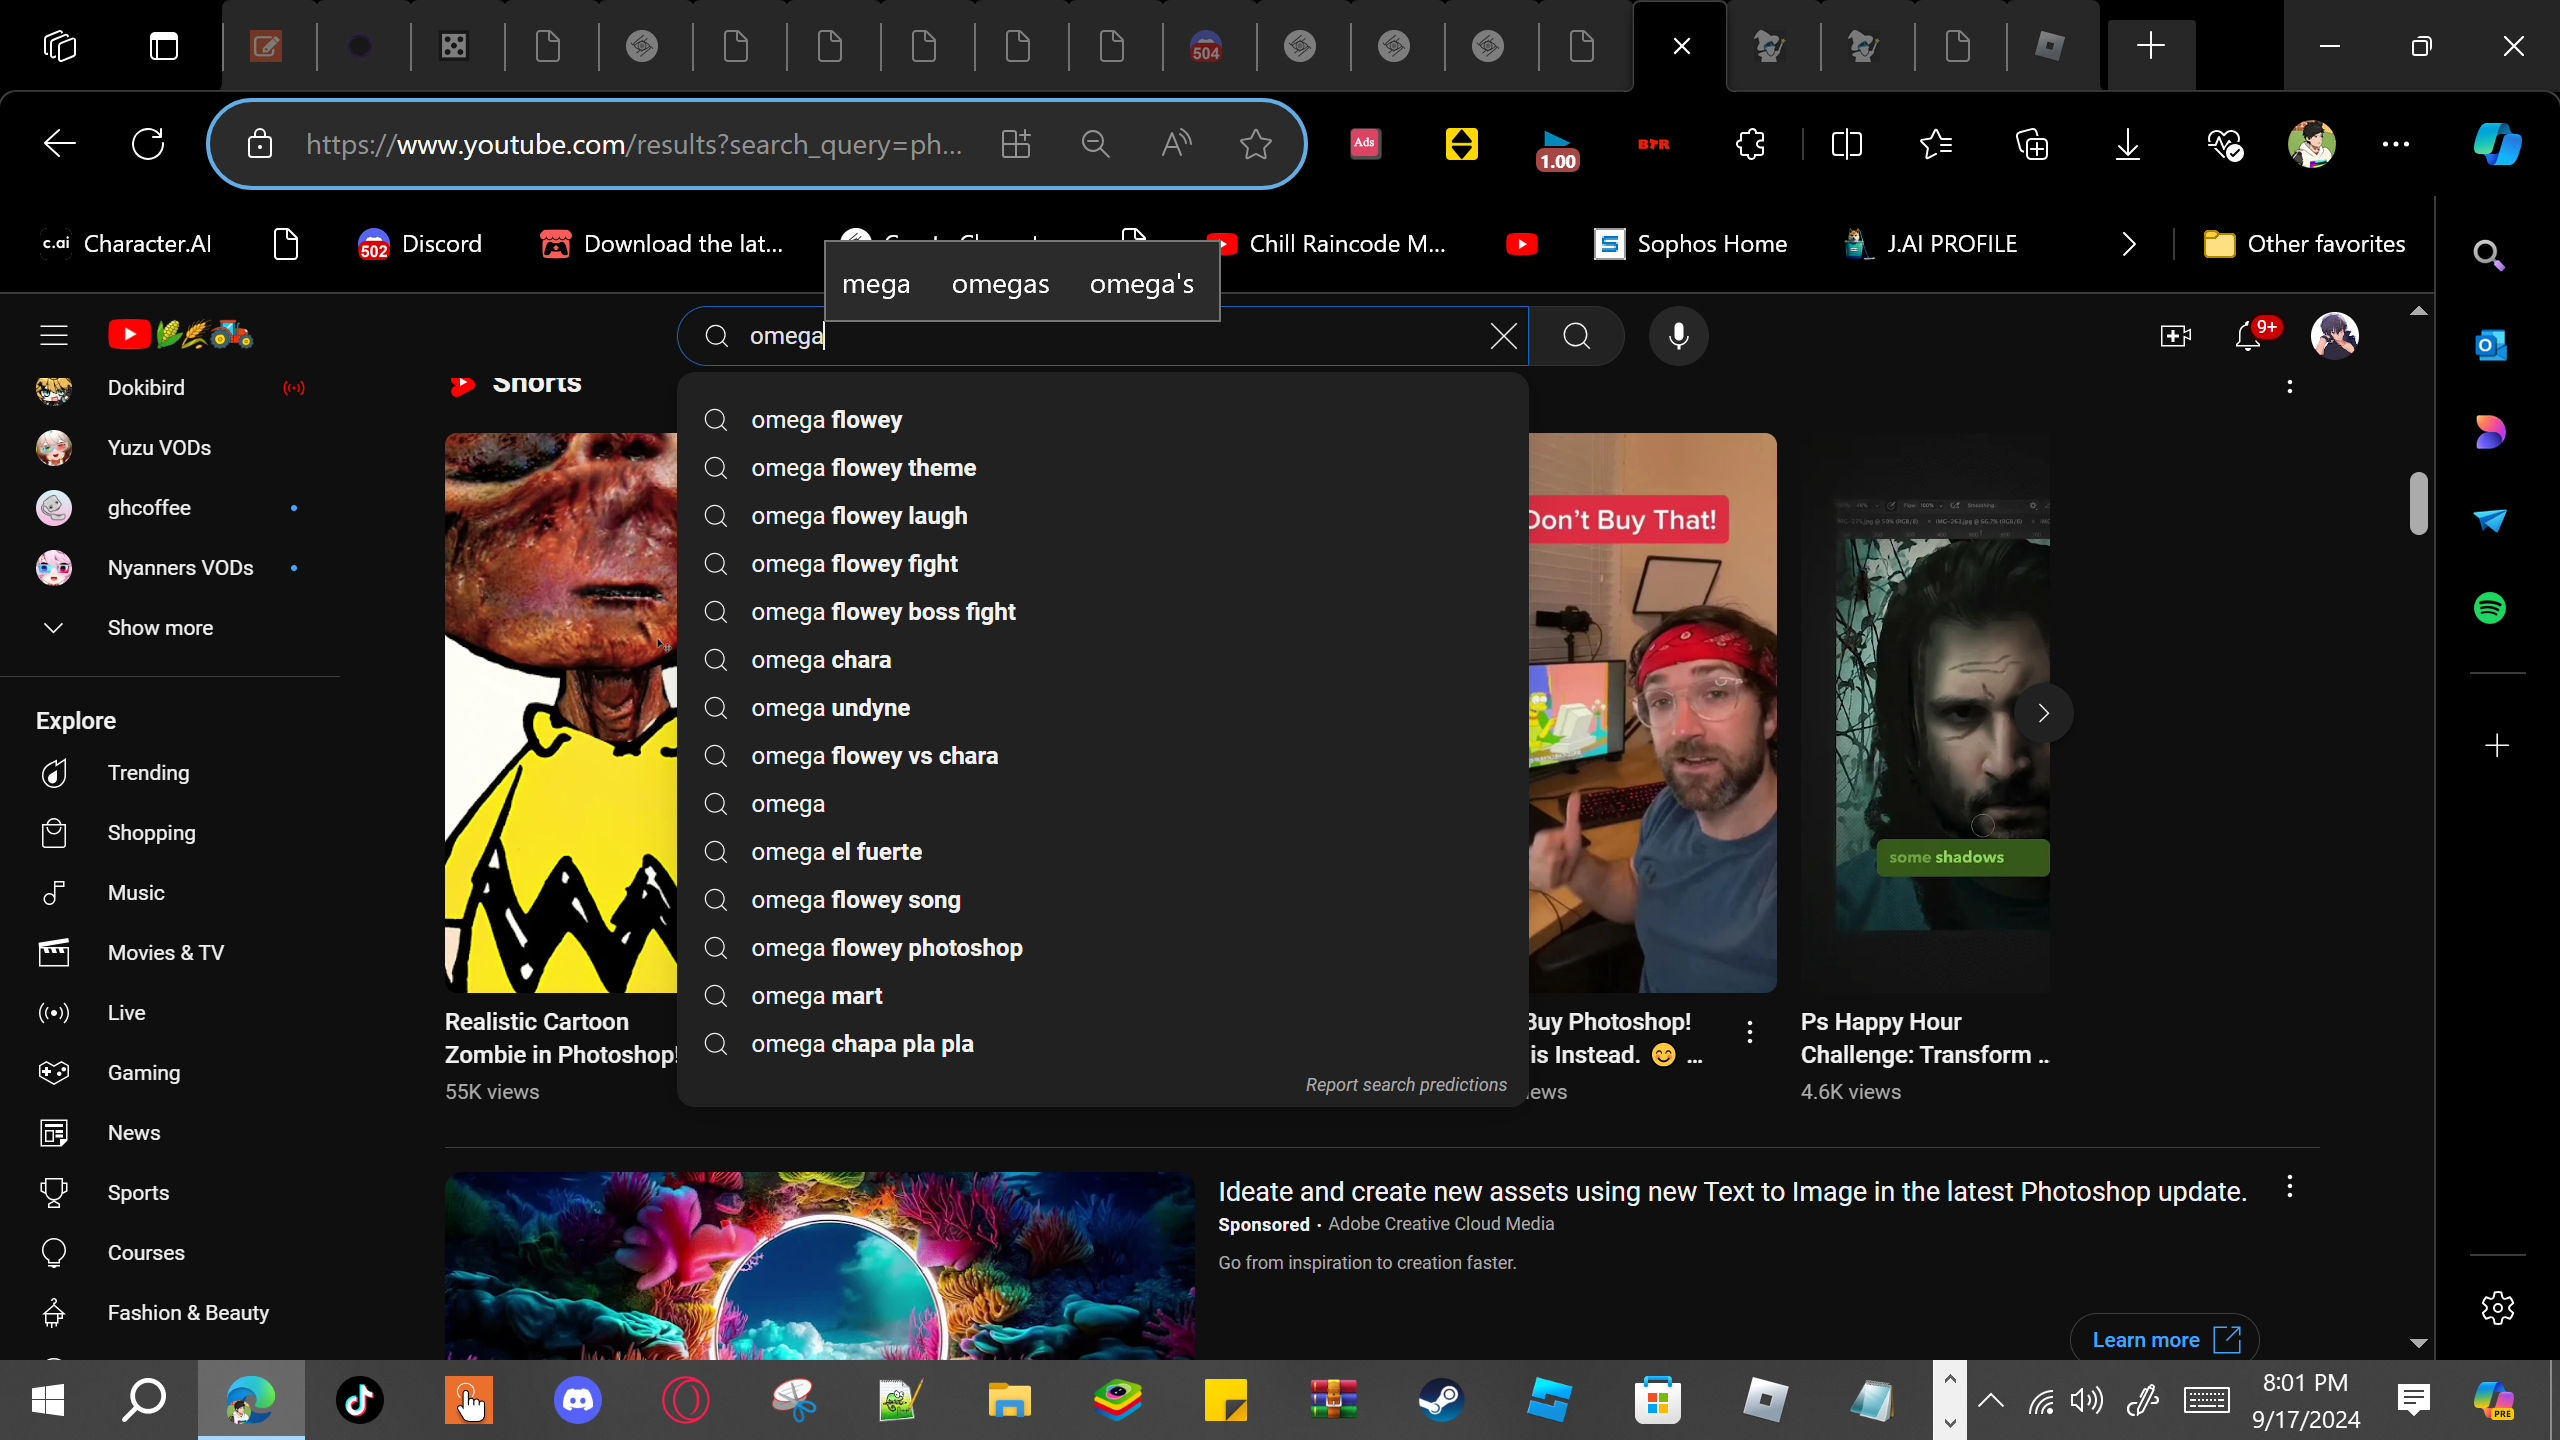Open Spotify in Edge sidebar
This screenshot has height=1440, width=2560.
[2490, 608]
